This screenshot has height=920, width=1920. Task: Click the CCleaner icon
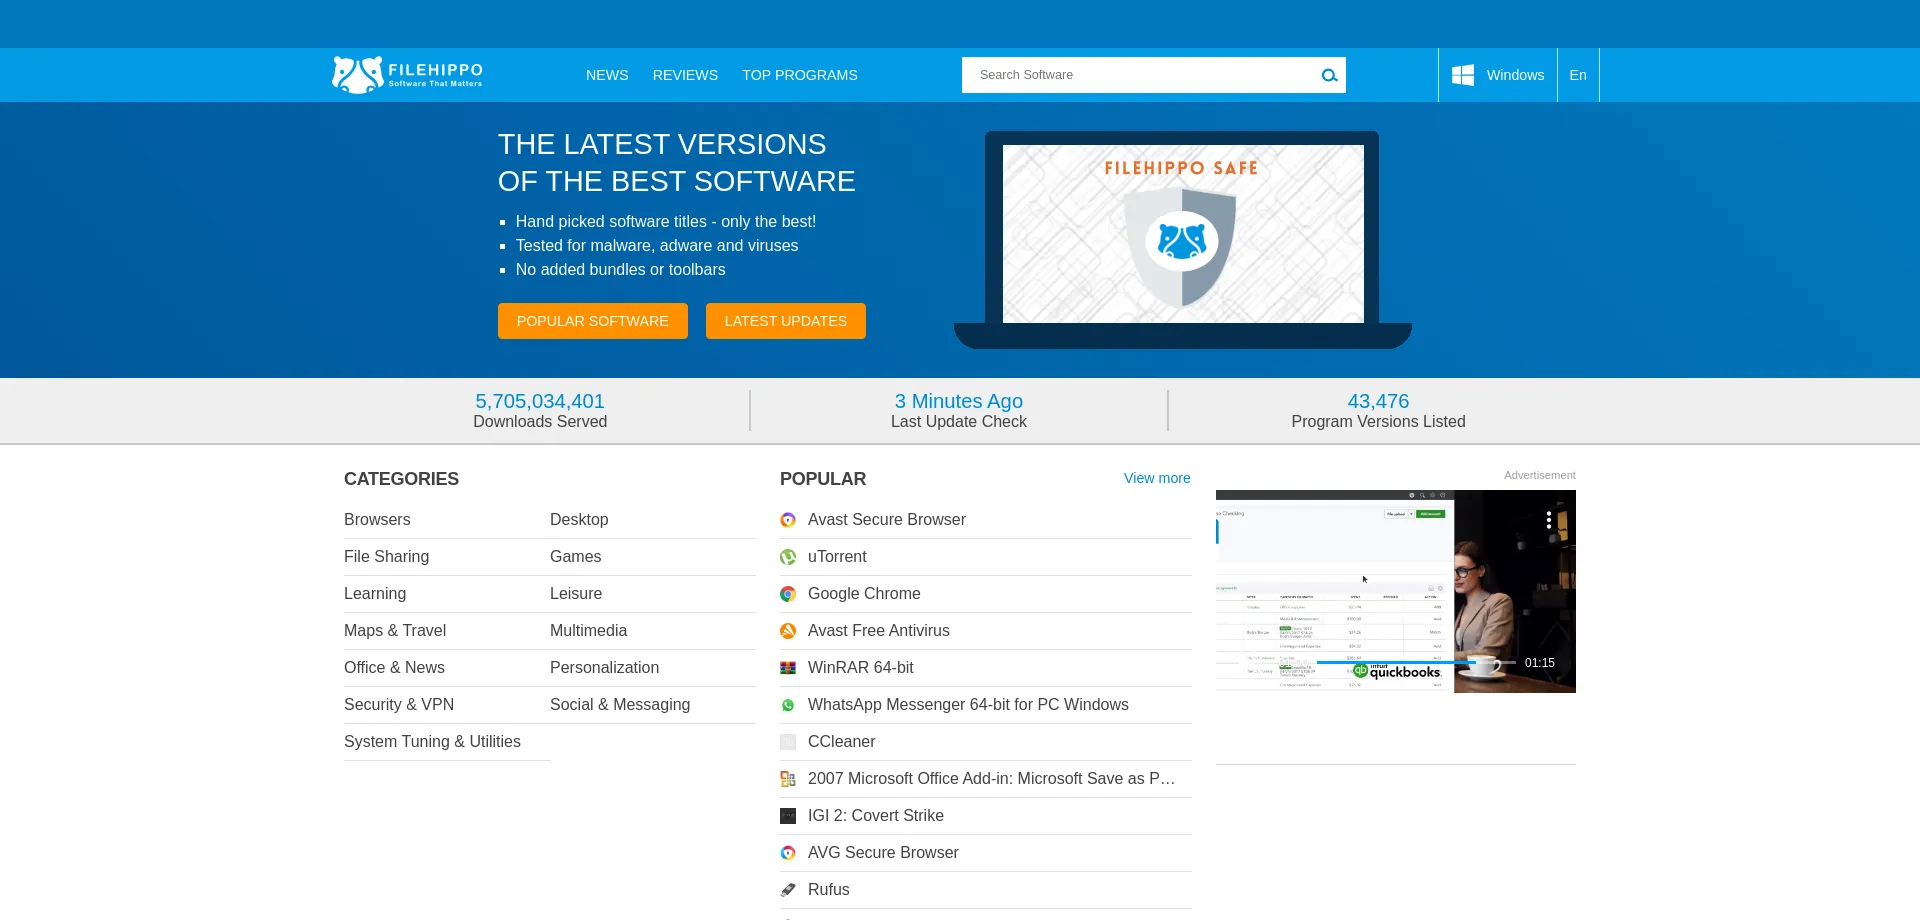coord(788,742)
